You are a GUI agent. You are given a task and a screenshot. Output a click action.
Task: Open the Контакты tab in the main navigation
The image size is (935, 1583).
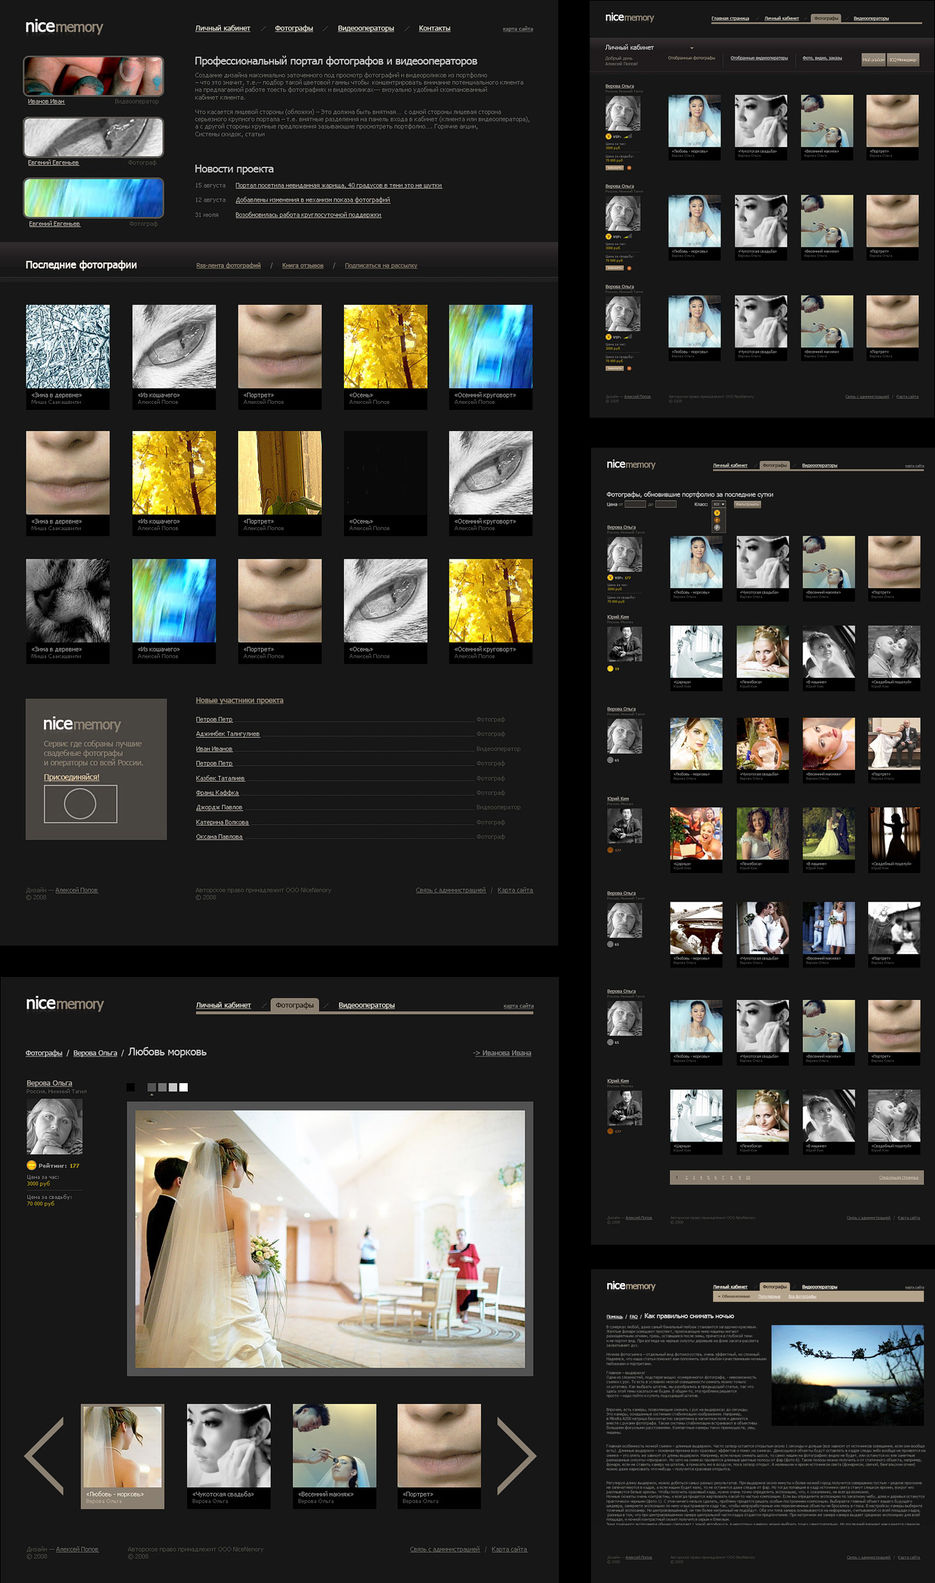(x=434, y=28)
